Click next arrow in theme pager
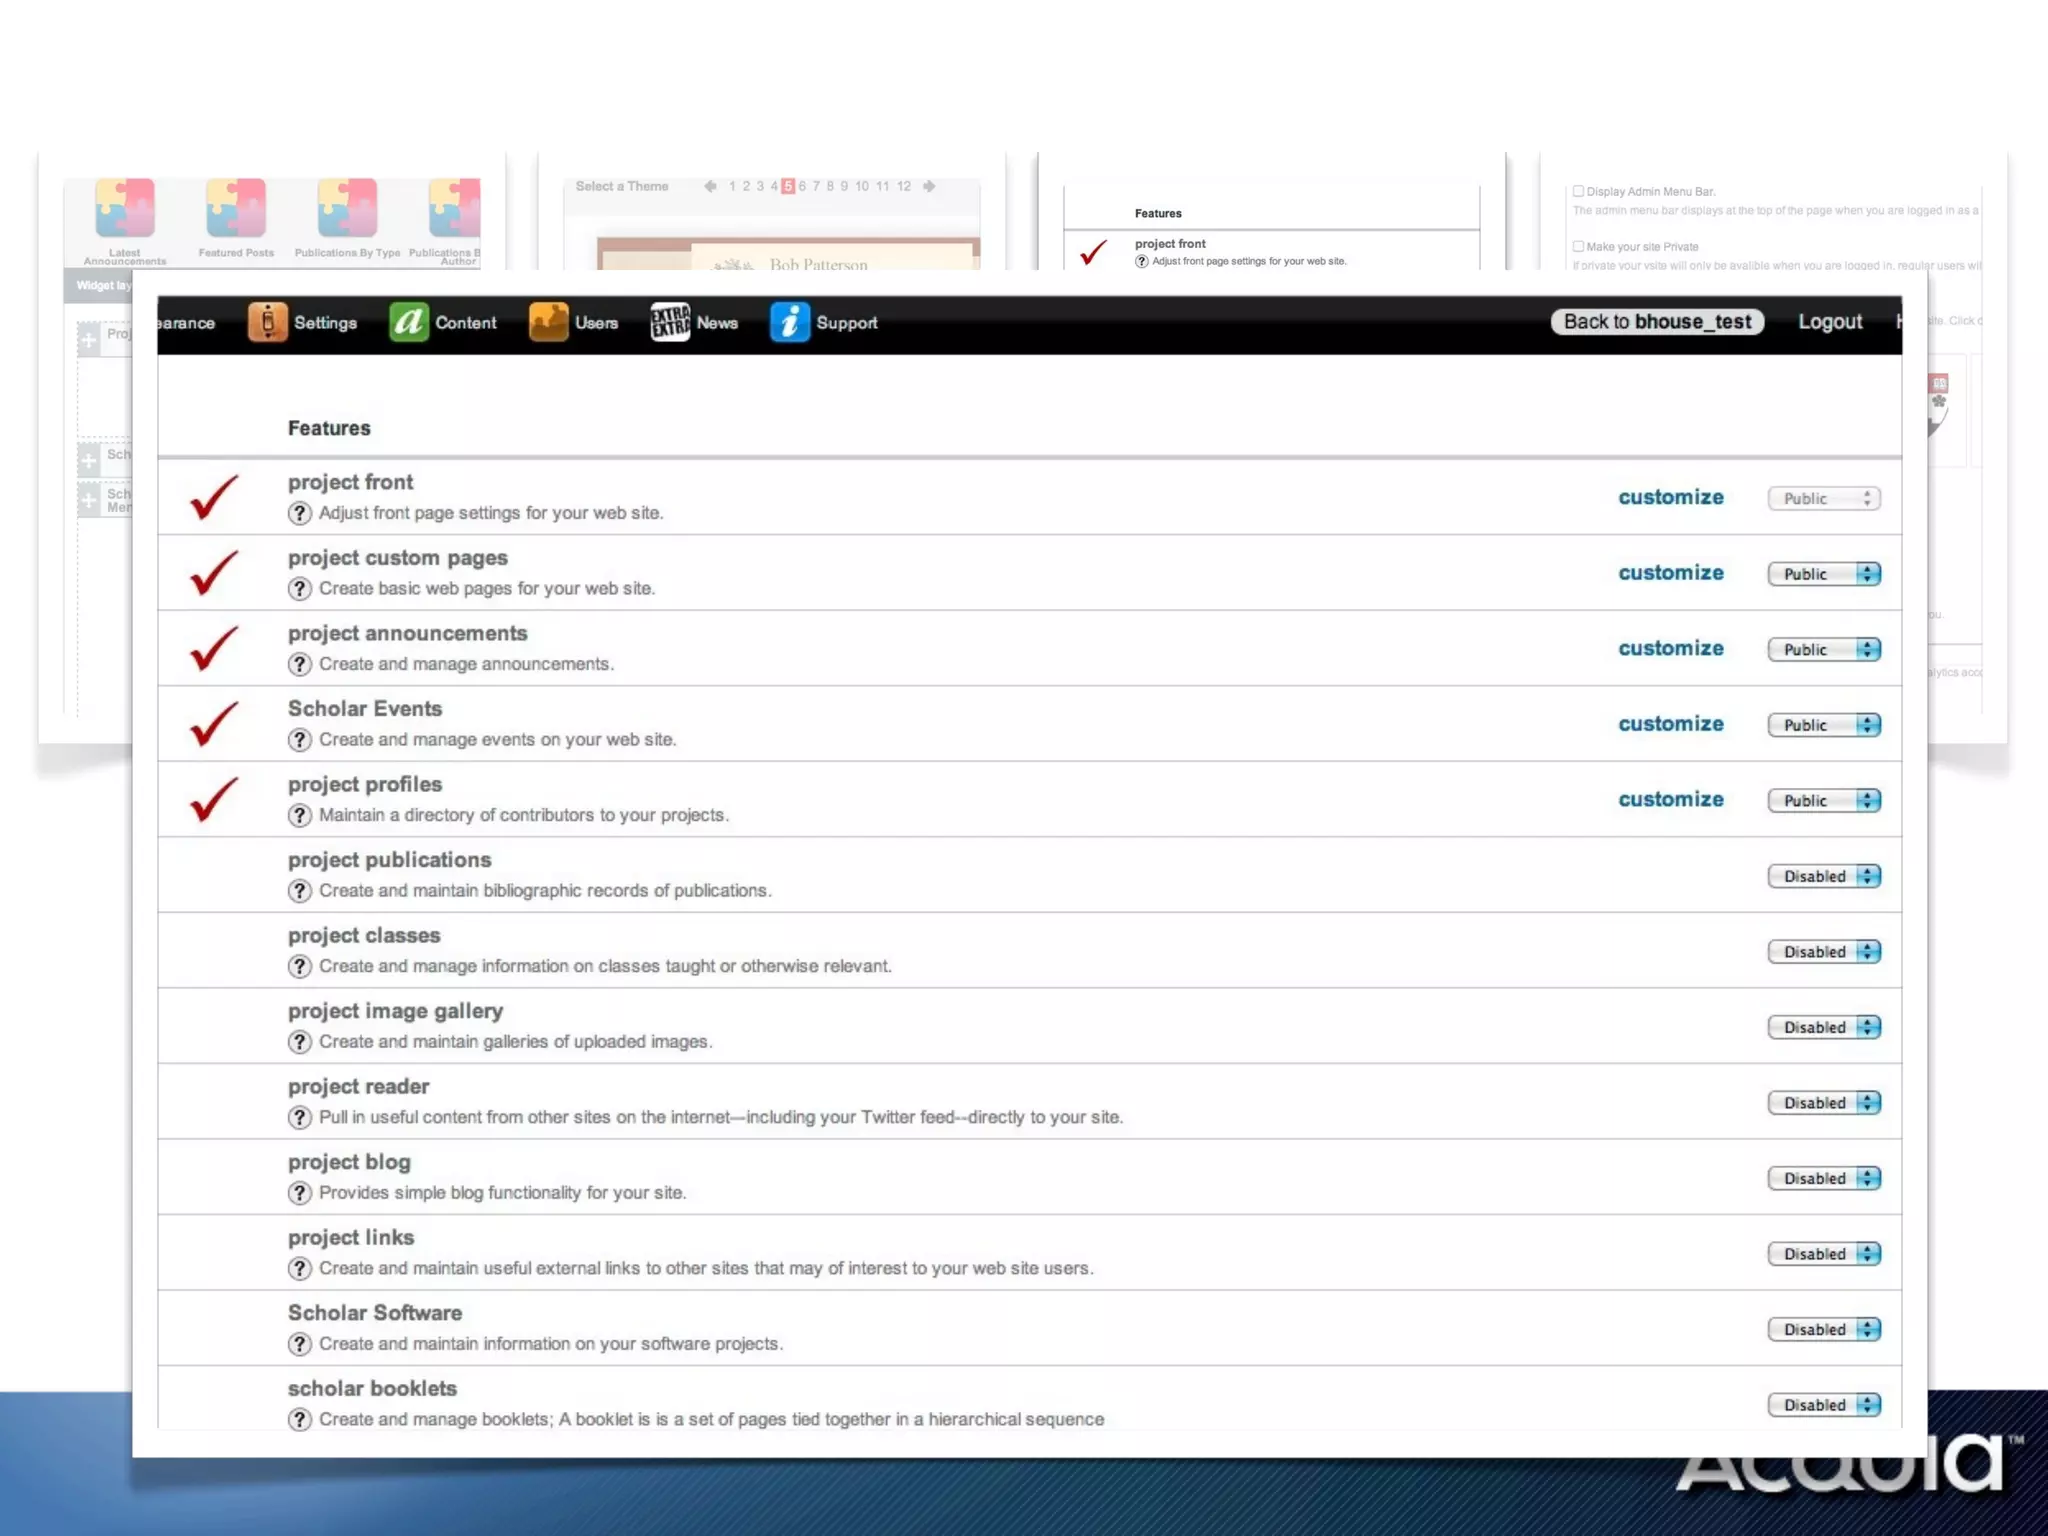 click(x=929, y=186)
